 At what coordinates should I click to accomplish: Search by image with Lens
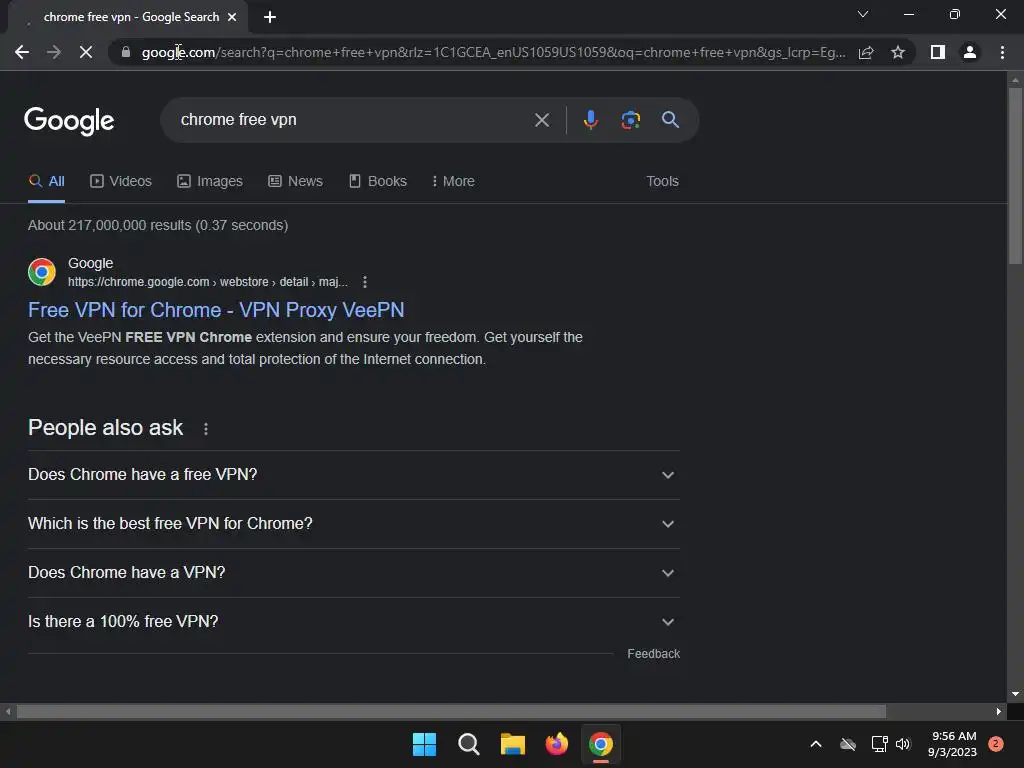coord(630,120)
